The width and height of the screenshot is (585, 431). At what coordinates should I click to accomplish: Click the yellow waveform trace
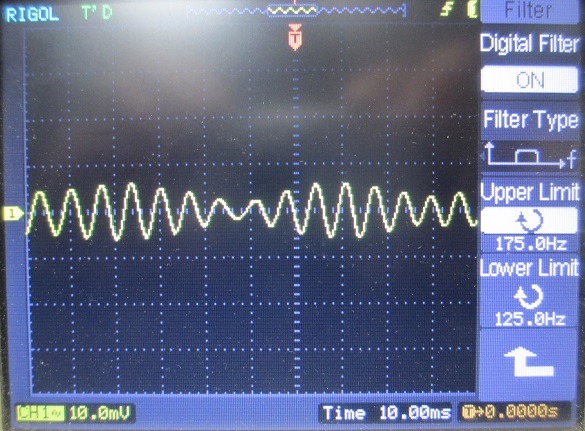click(x=252, y=211)
